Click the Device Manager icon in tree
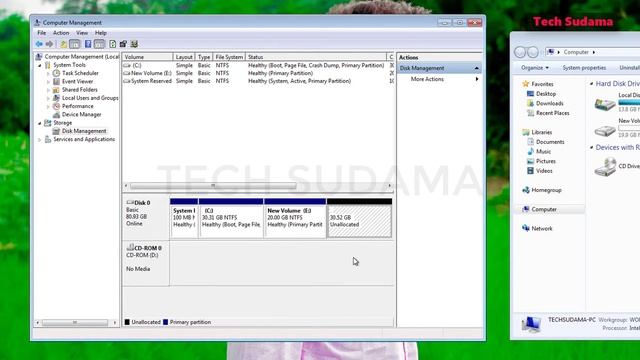 click(x=56, y=114)
